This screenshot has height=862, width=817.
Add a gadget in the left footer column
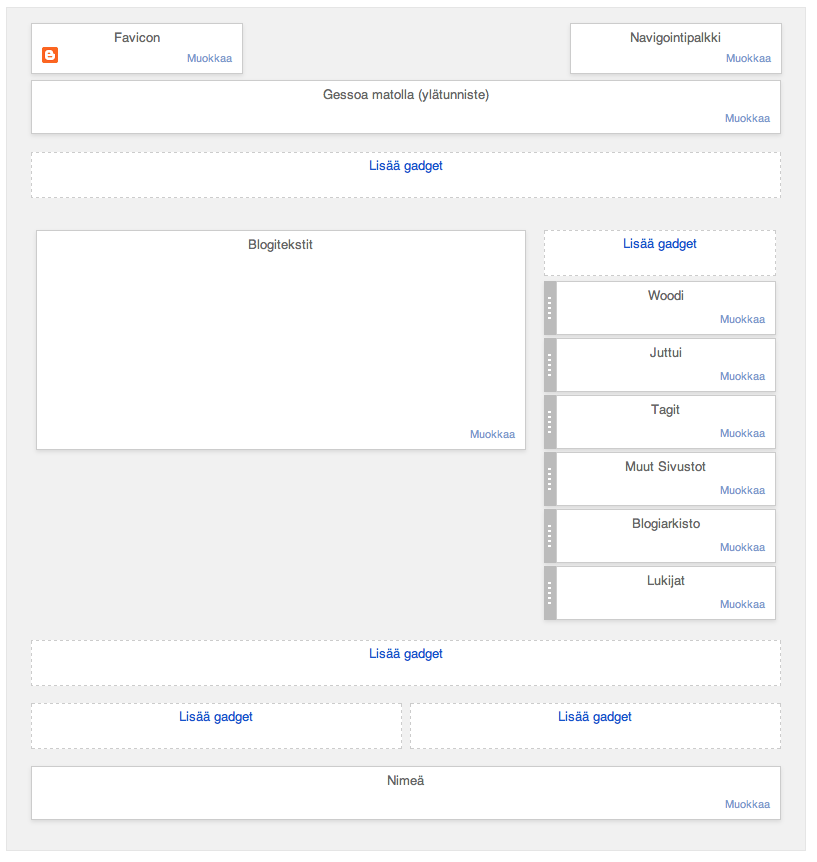click(216, 716)
